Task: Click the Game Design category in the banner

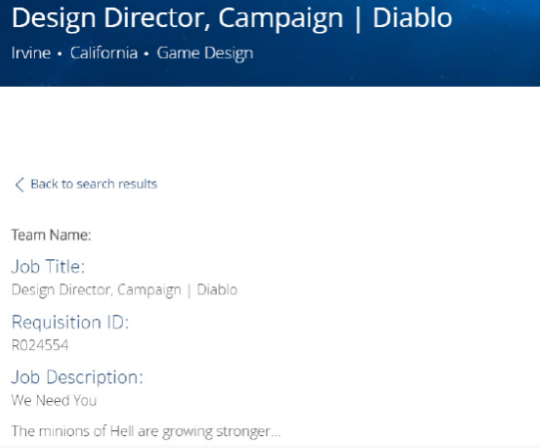Action: pos(205,54)
